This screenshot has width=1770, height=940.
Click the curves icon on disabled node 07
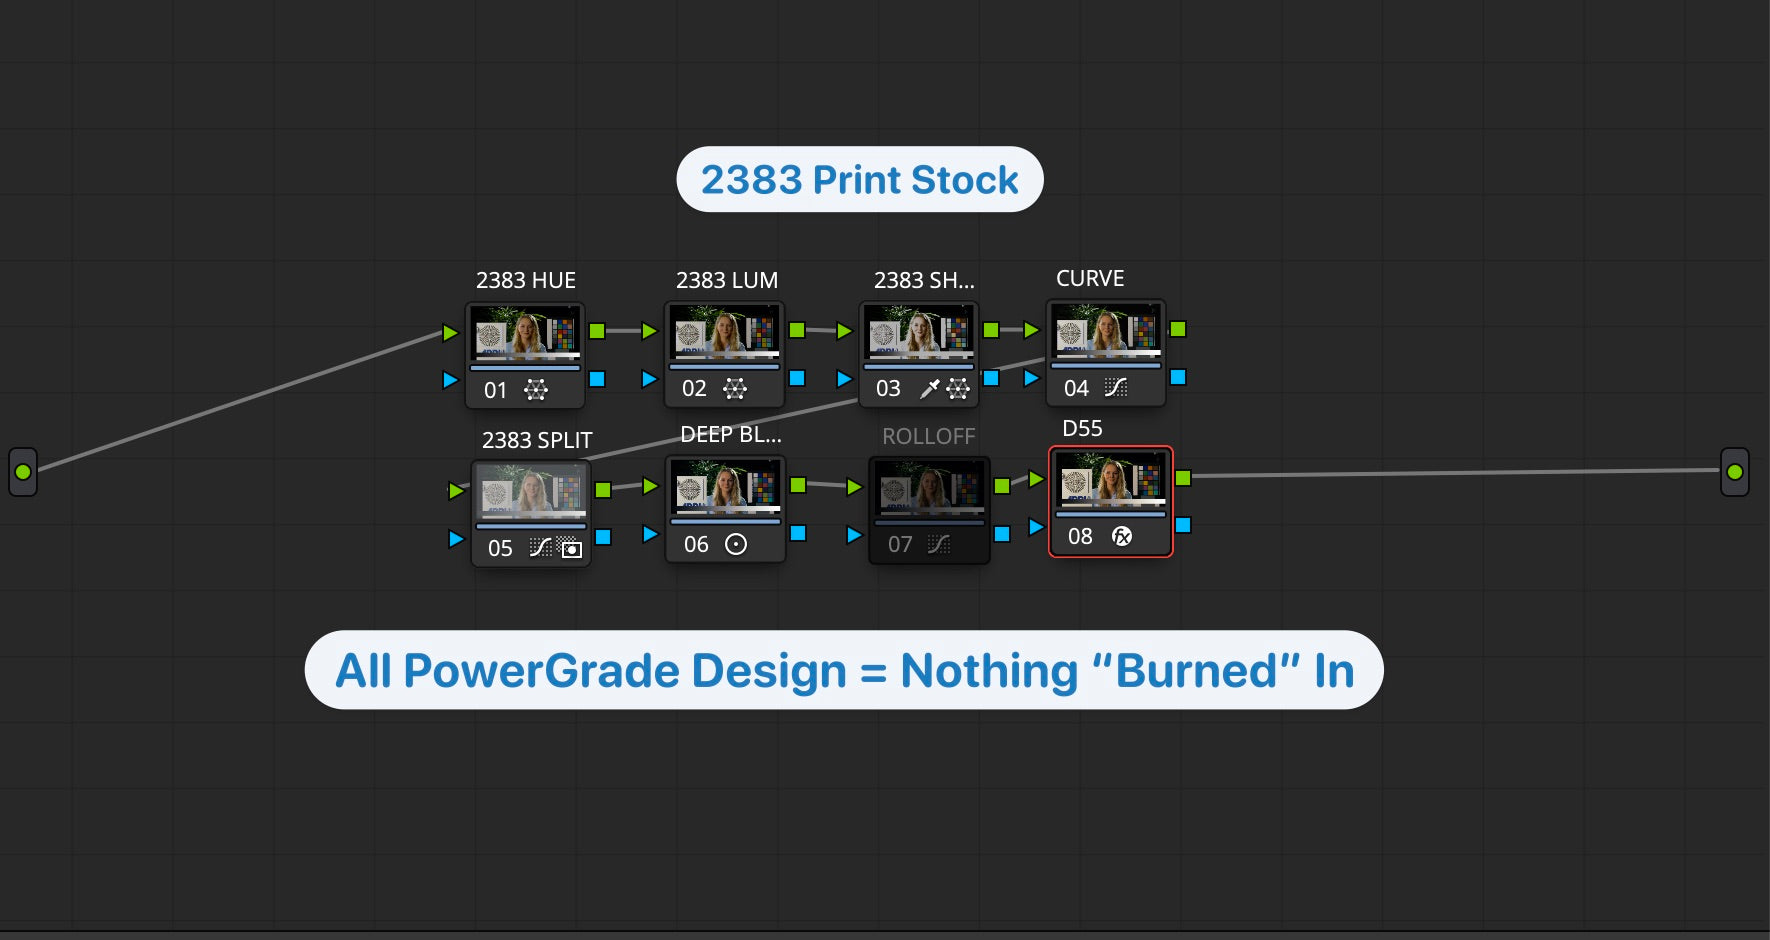938,544
